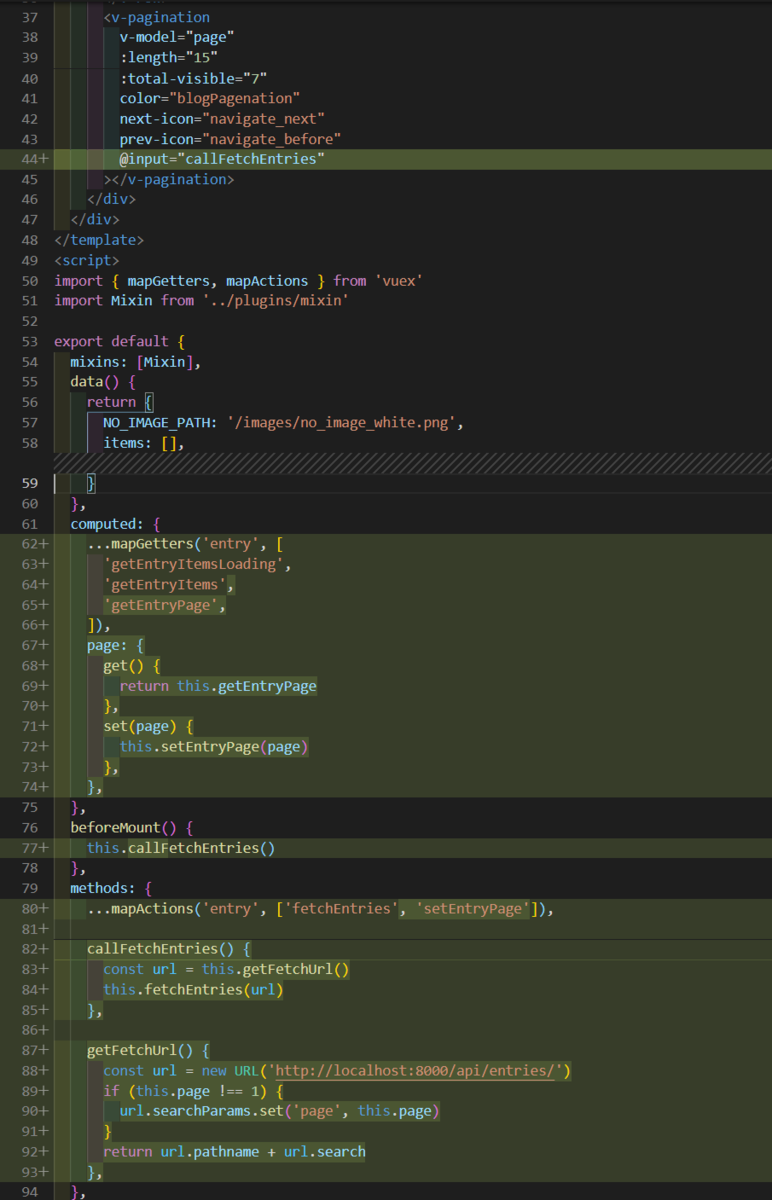Click the 'computed: {' key
The width and height of the screenshot is (772, 1200).
[x=116, y=524]
